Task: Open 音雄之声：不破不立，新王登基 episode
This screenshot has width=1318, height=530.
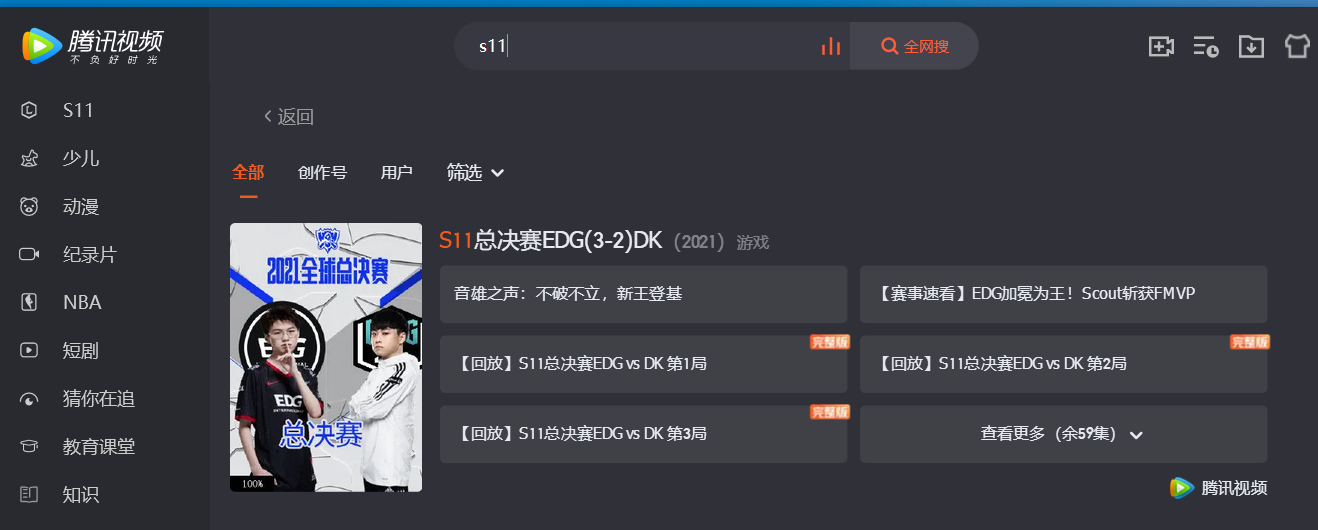Action: (643, 294)
